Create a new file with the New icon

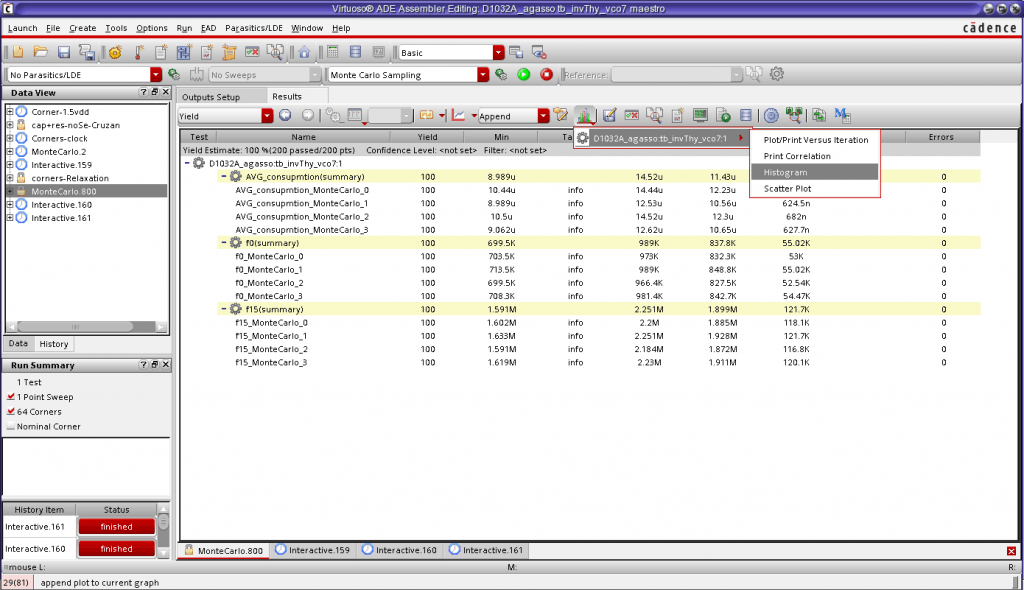(x=18, y=52)
